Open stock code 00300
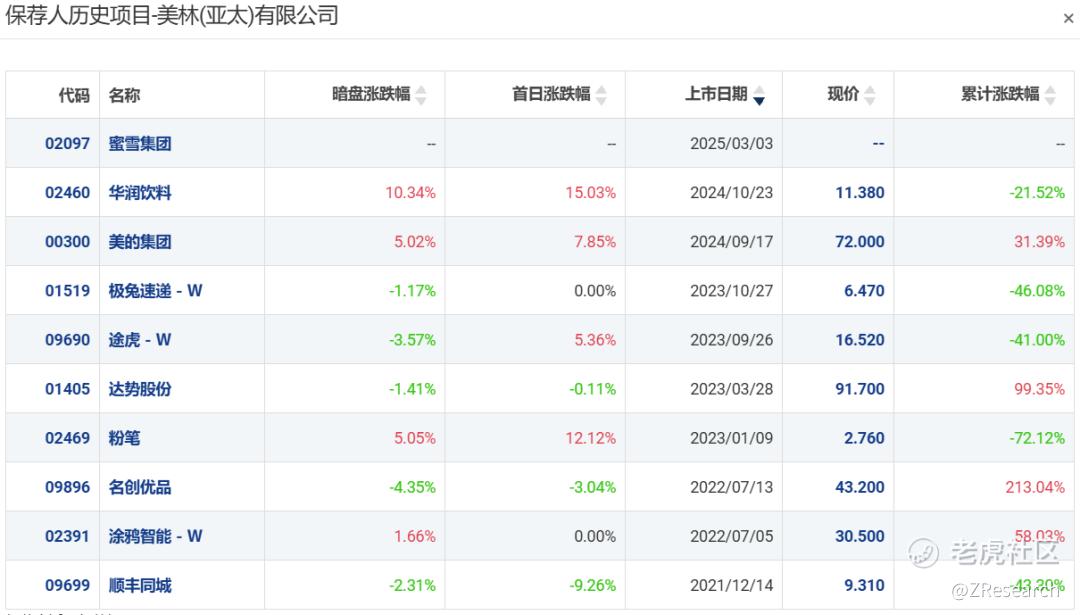The image size is (1080, 615). coord(68,242)
